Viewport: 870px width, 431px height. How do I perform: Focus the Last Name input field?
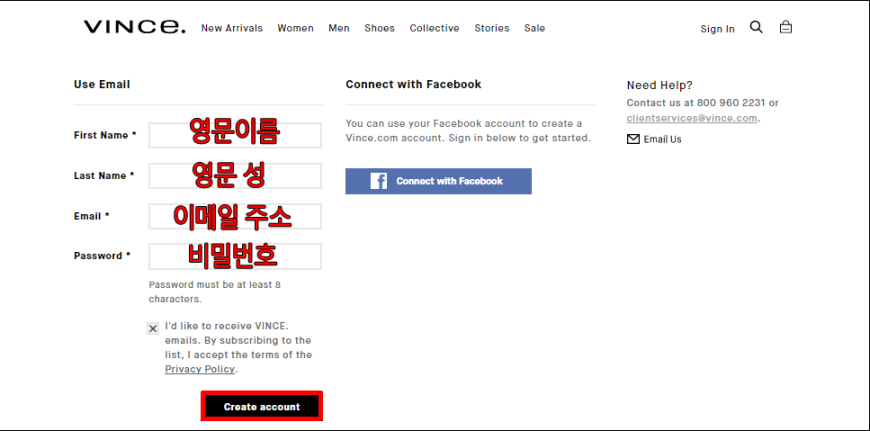click(x=235, y=176)
